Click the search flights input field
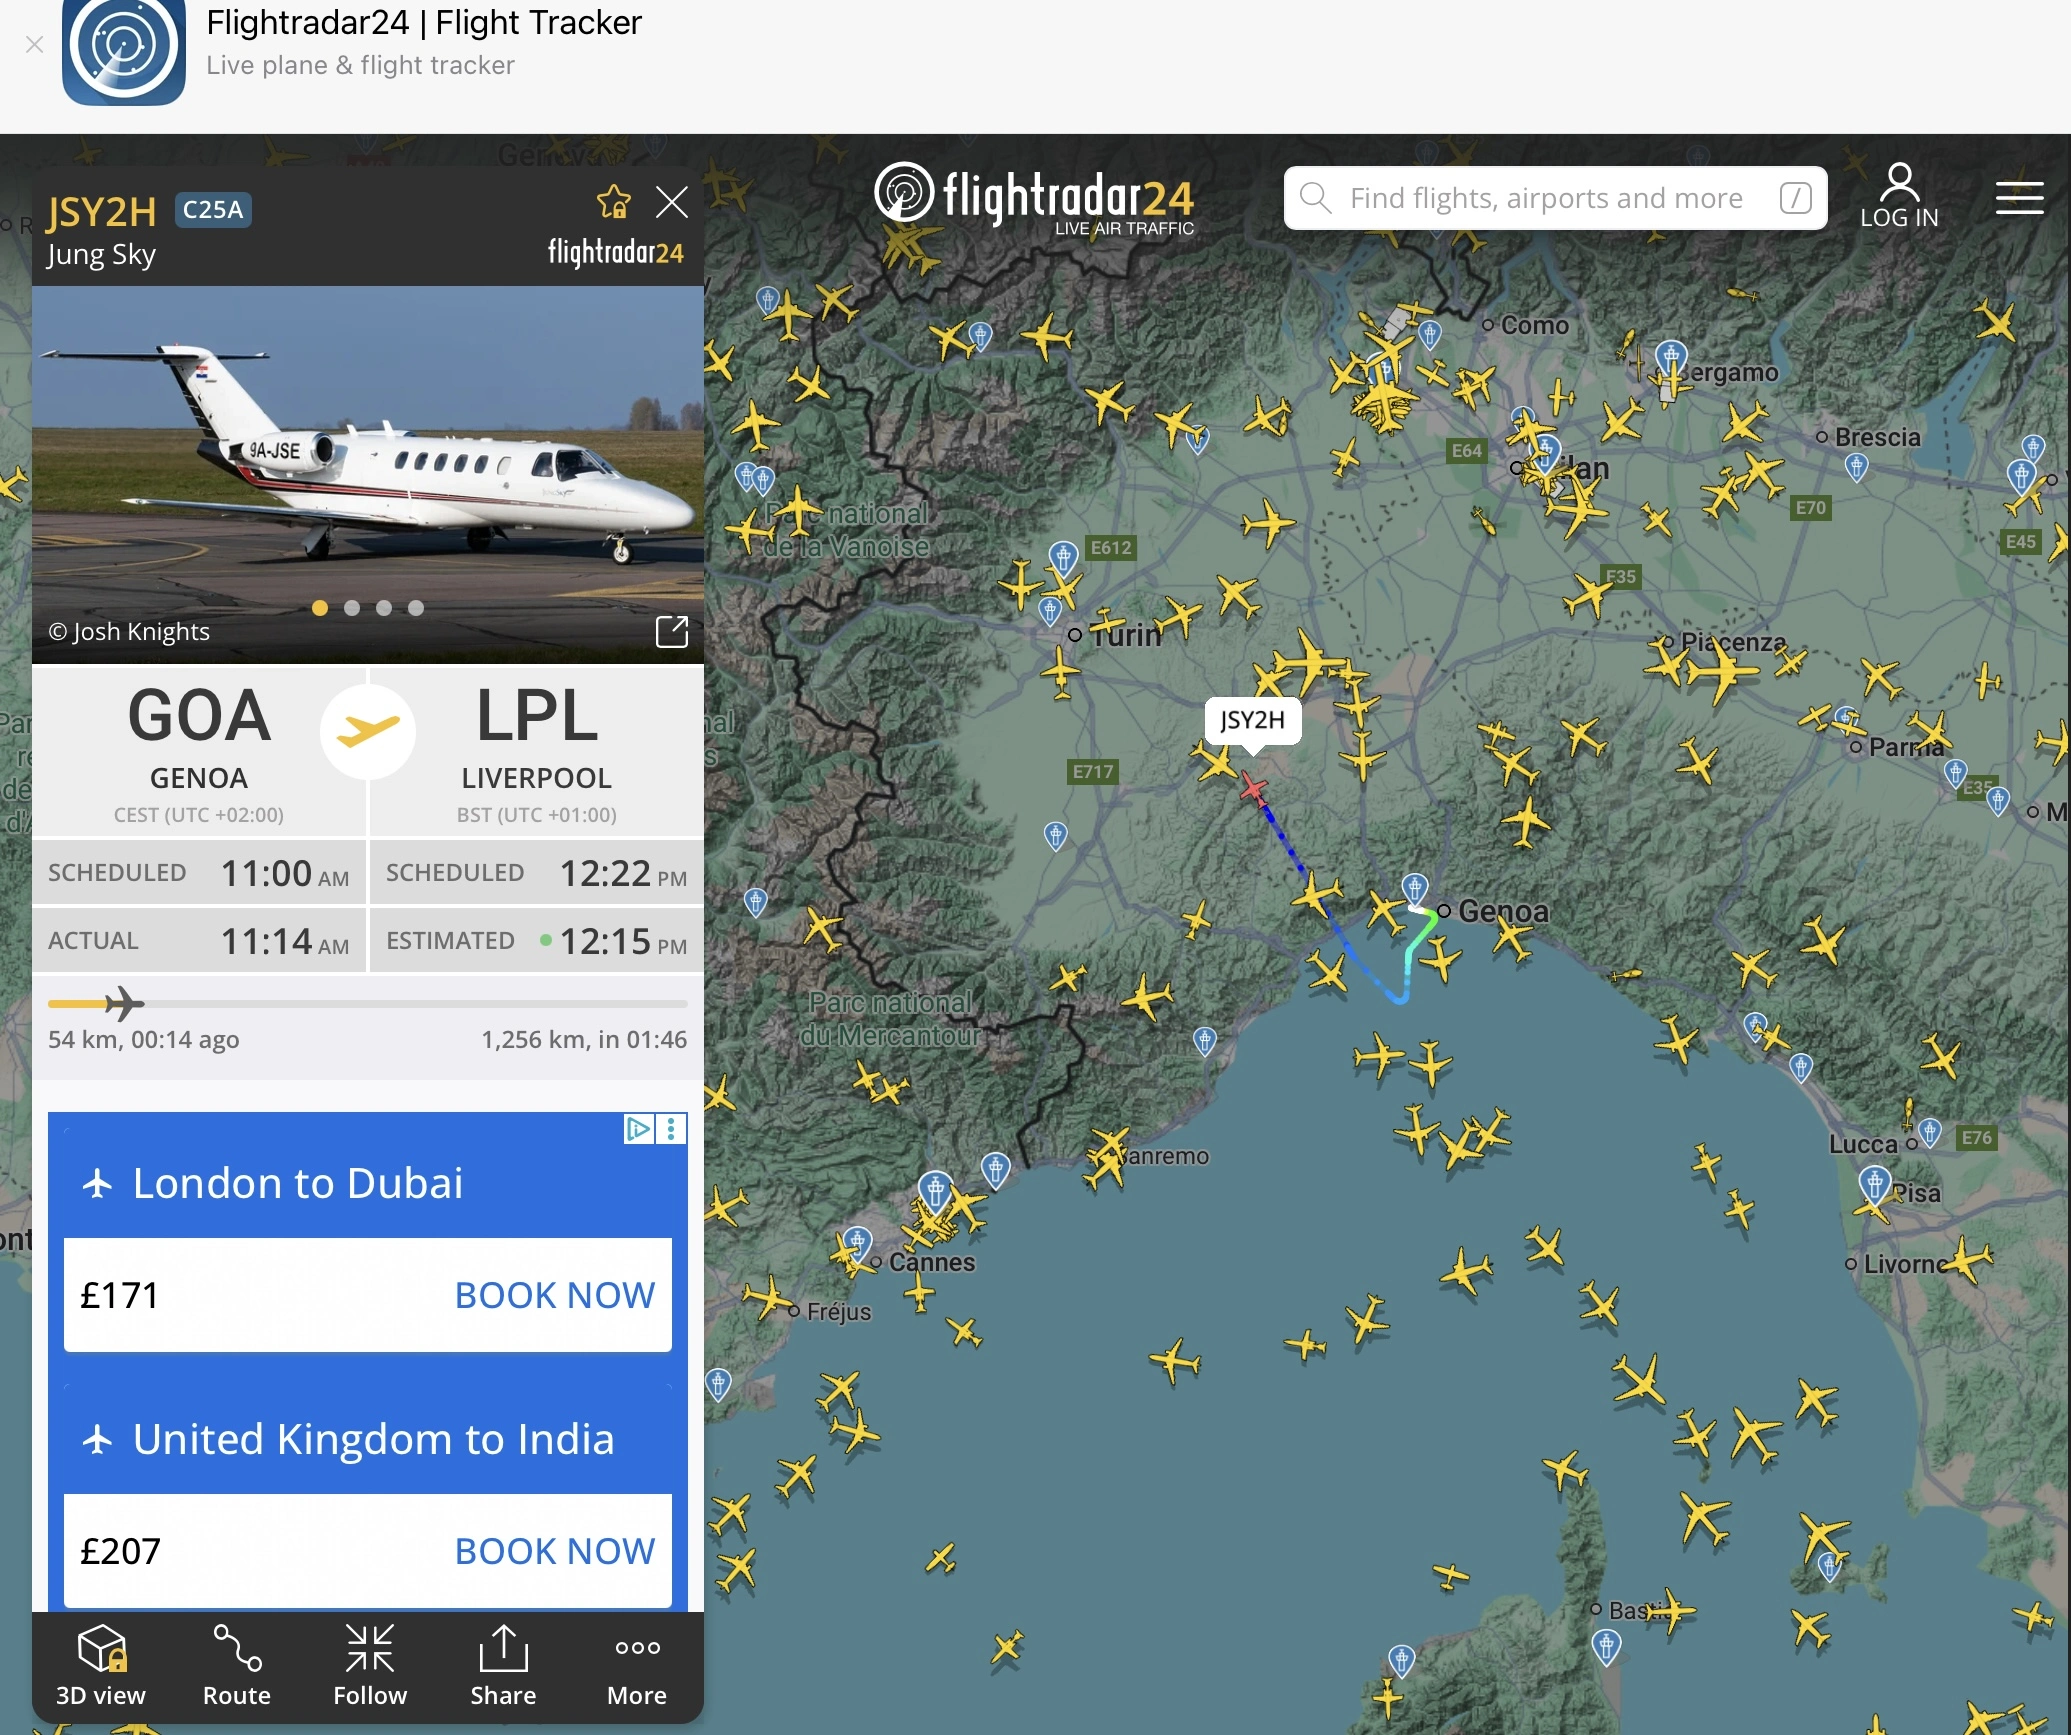 pyautogui.click(x=1545, y=198)
